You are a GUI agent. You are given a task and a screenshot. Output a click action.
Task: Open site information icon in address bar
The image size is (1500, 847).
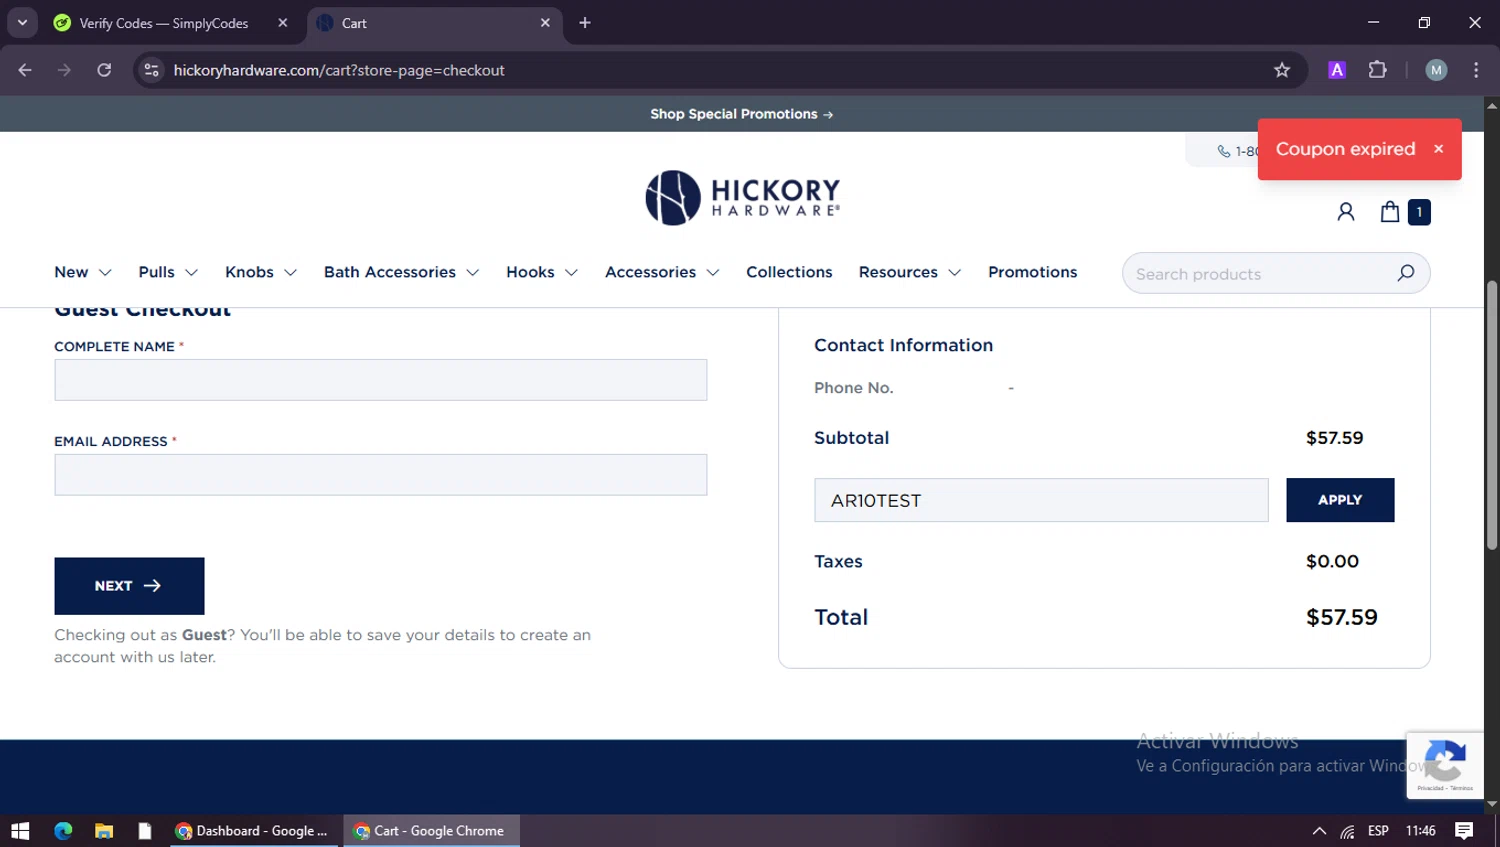(151, 70)
